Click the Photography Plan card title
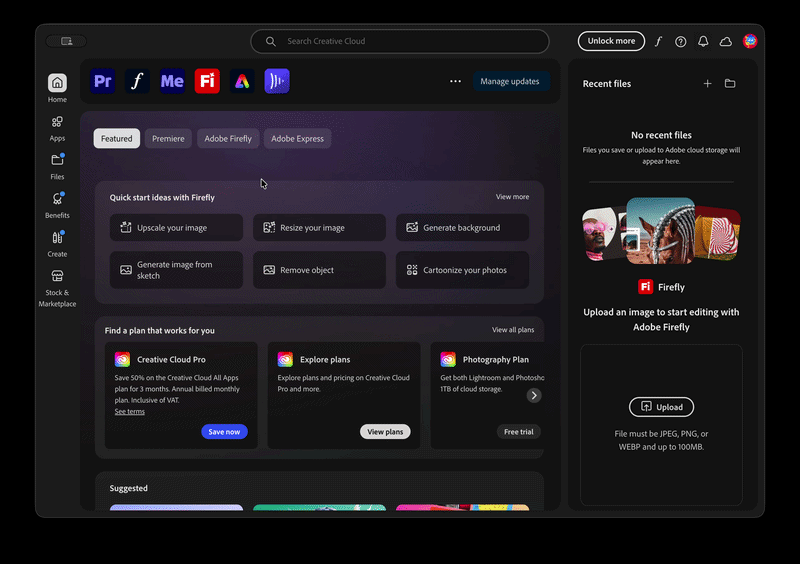The width and height of the screenshot is (800, 564). tap(495, 359)
